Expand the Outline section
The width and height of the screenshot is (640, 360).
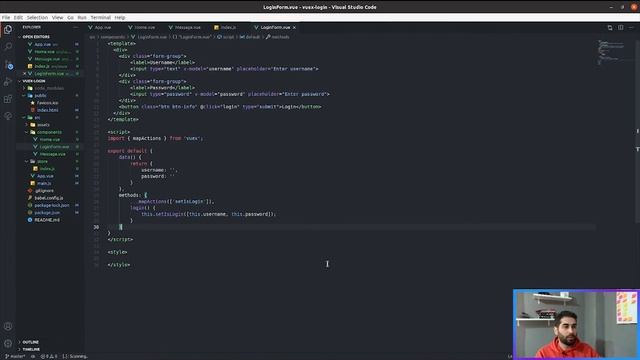click(x=31, y=342)
